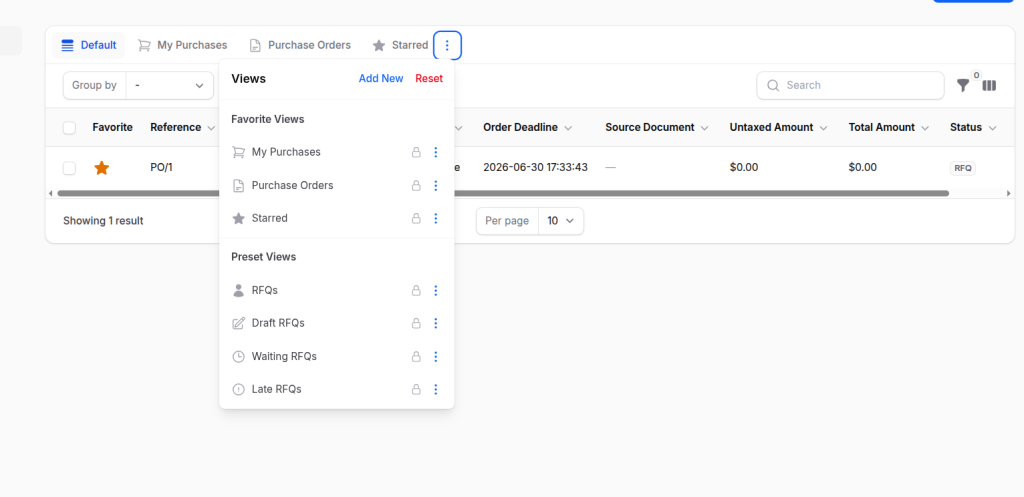Open the three-dot menu beside Starred tab
The image size is (1024, 497).
point(447,45)
